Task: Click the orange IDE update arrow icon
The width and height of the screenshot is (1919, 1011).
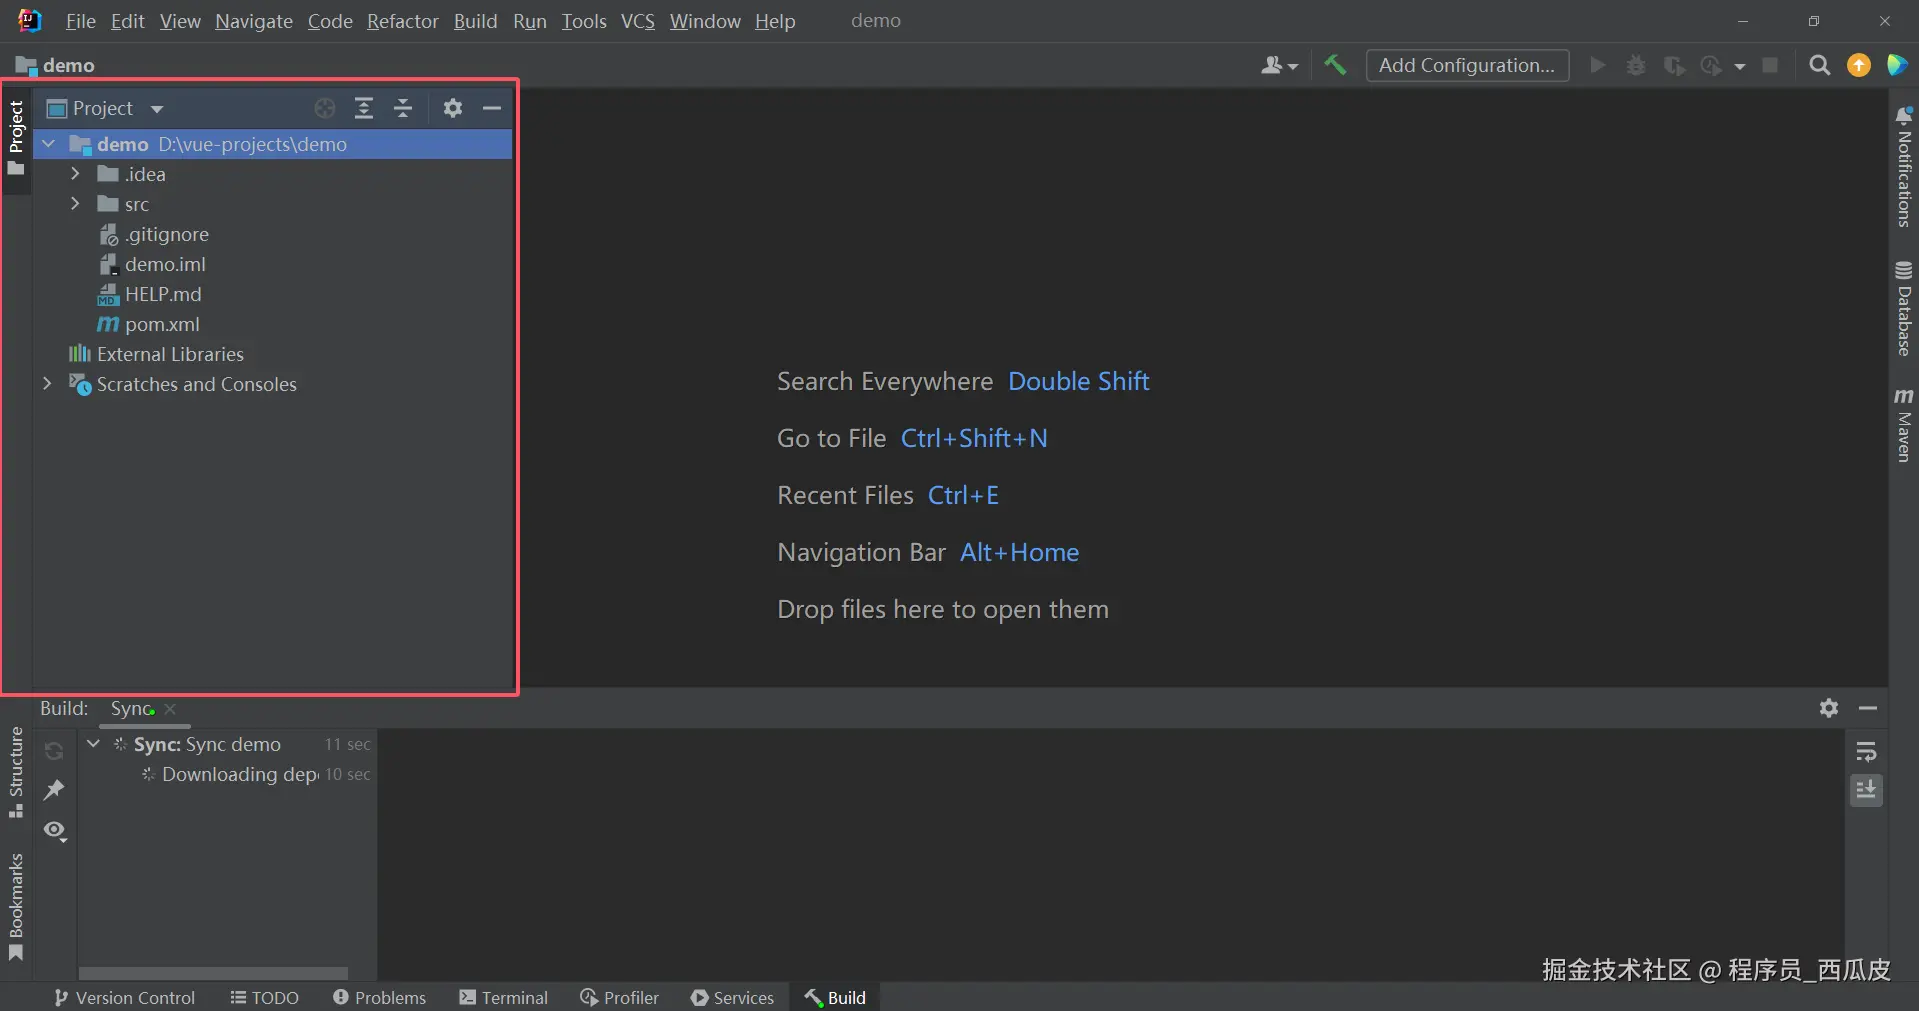Action: coord(1859,65)
